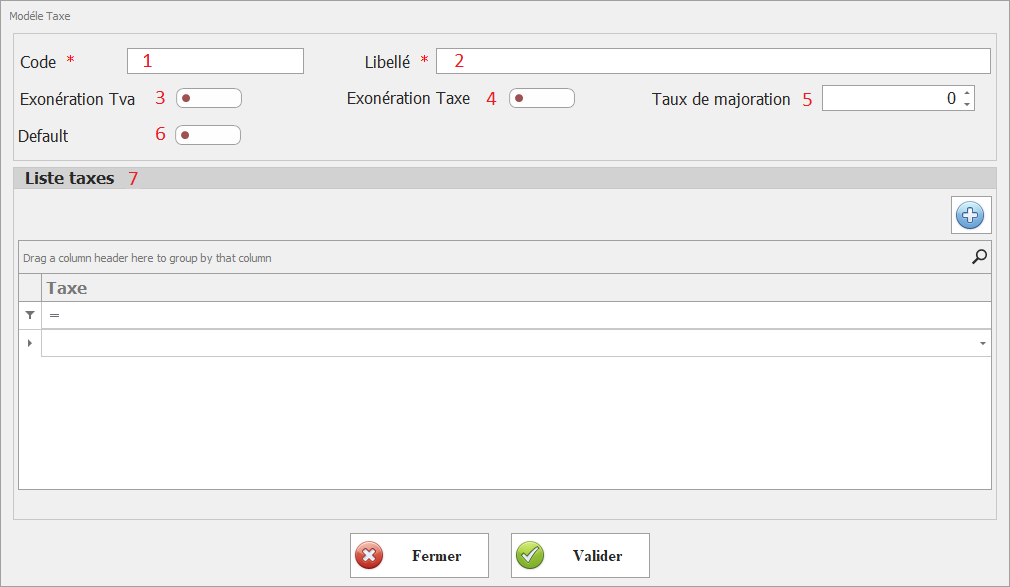The width and height of the screenshot is (1010, 587).
Task: Select the Taux de majoration value field
Action: click(x=890, y=98)
